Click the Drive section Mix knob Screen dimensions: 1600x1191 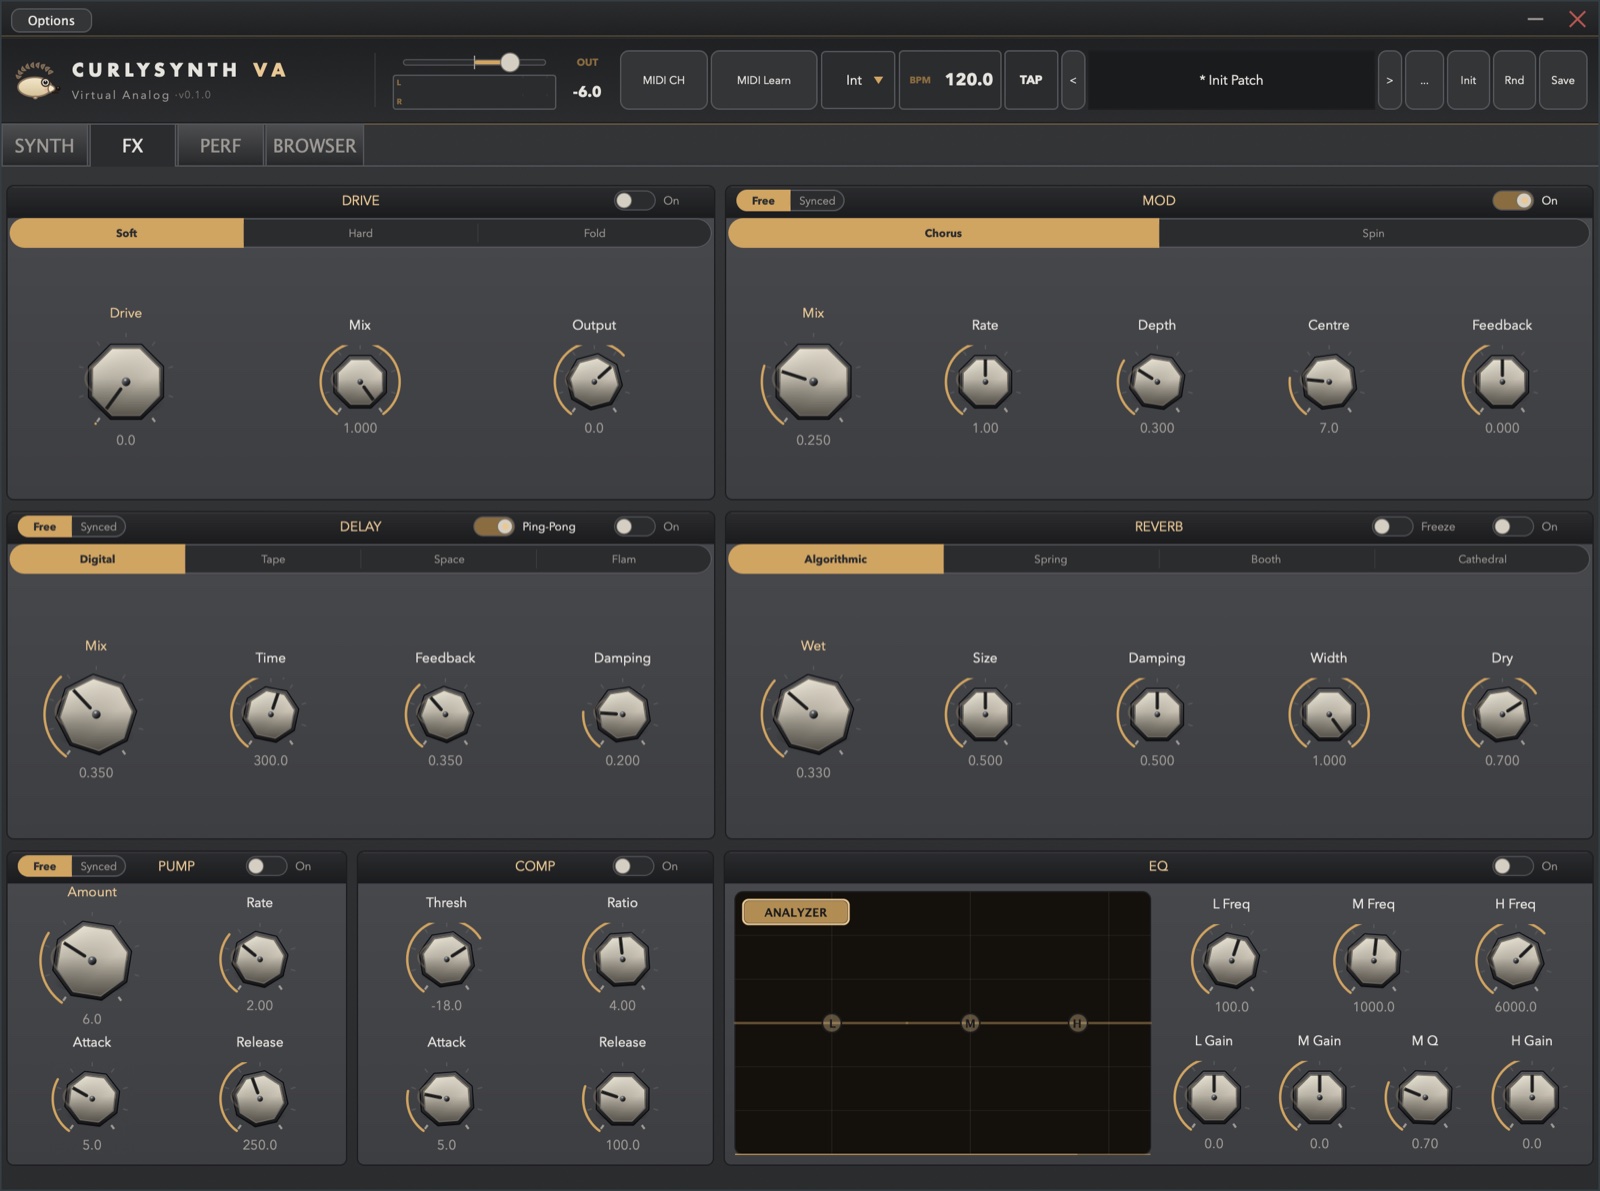click(x=360, y=381)
